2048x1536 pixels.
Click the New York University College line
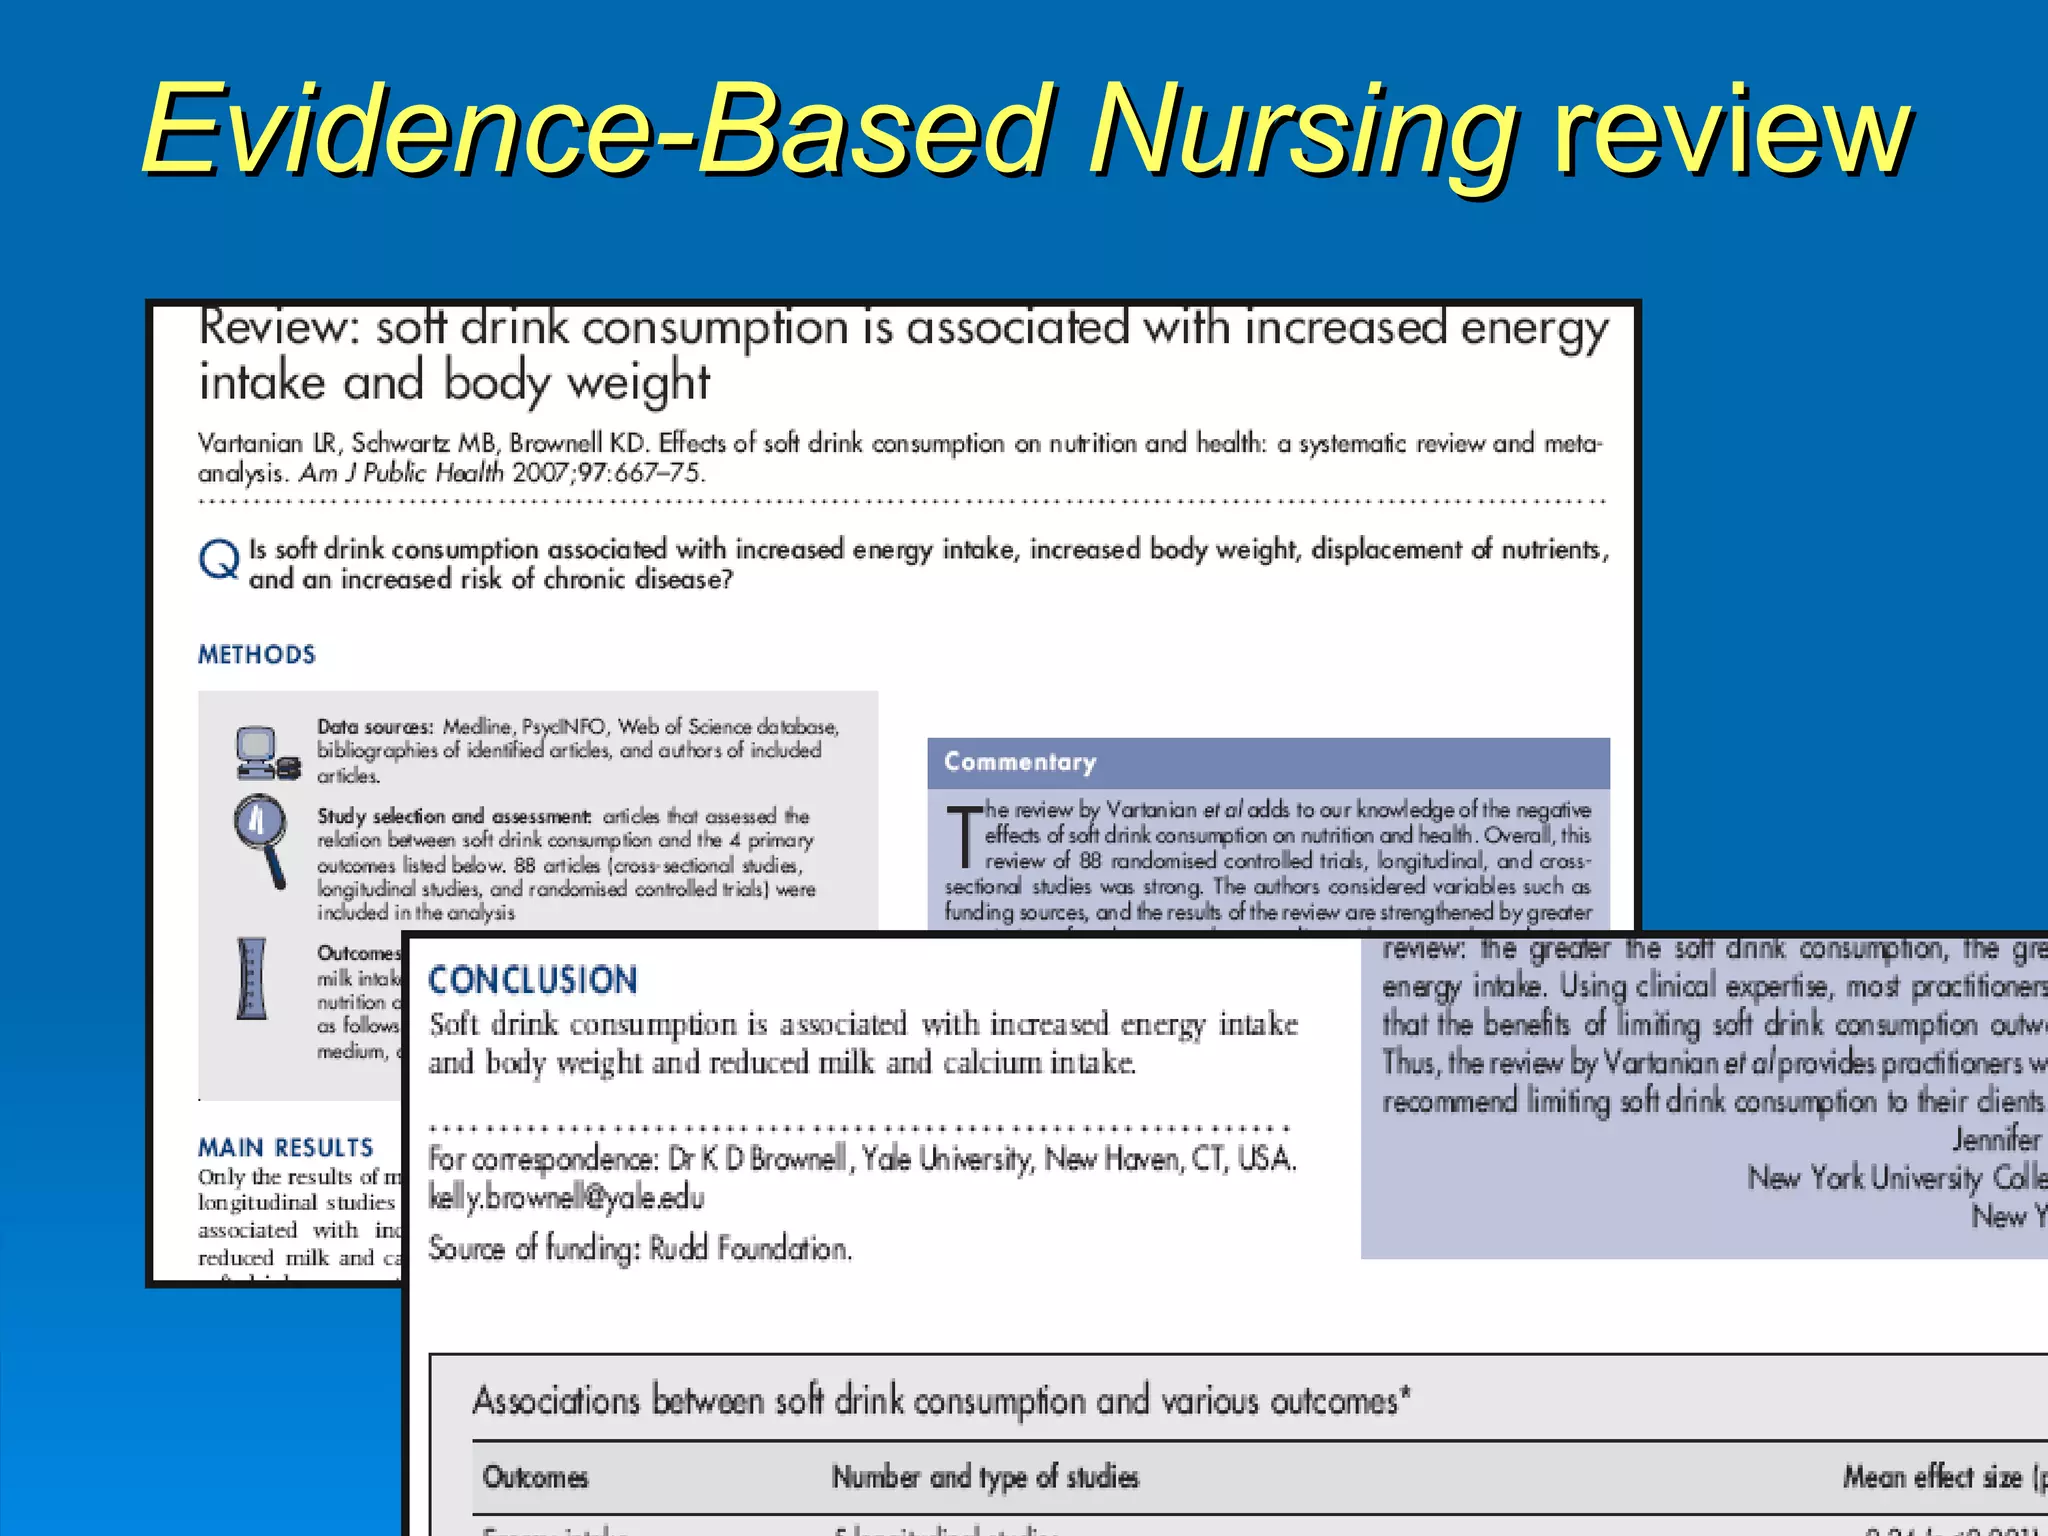[1896, 1178]
